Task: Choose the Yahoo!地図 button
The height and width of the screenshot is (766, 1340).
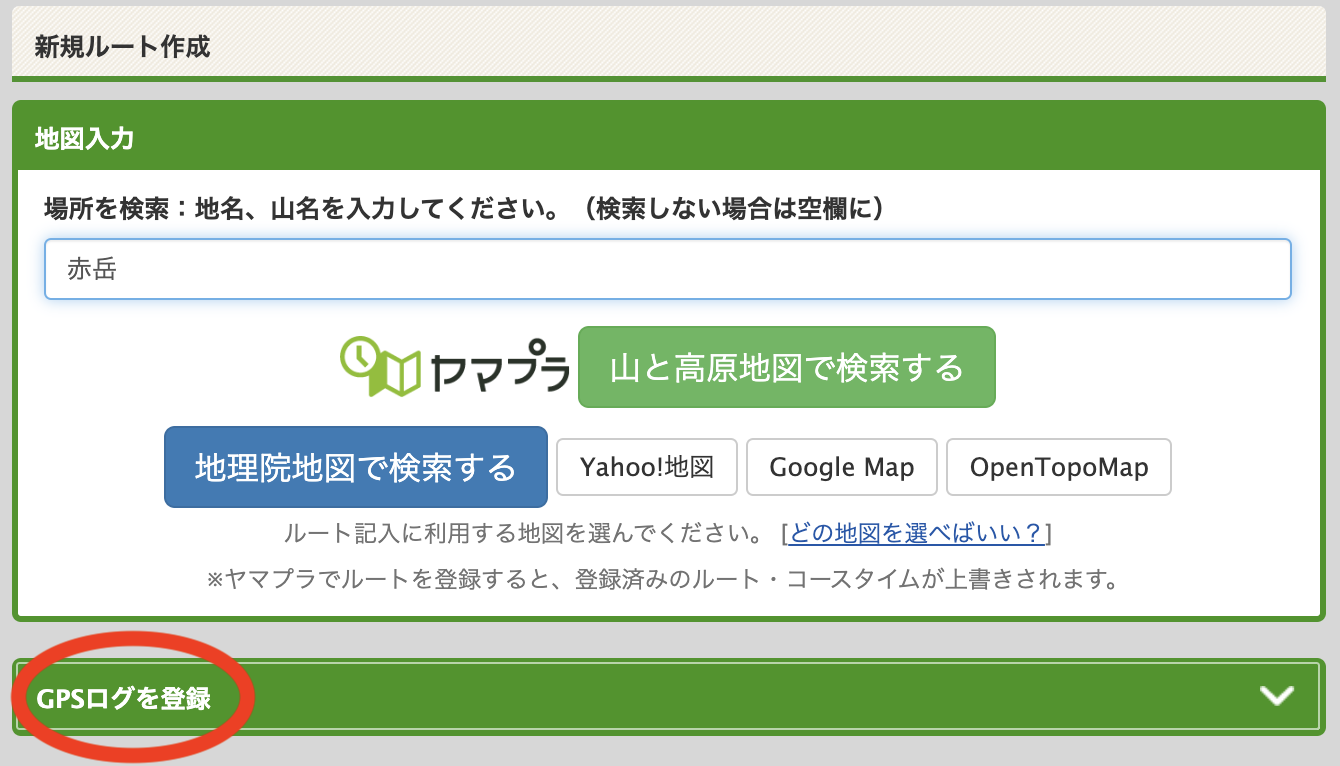Action: point(647,467)
